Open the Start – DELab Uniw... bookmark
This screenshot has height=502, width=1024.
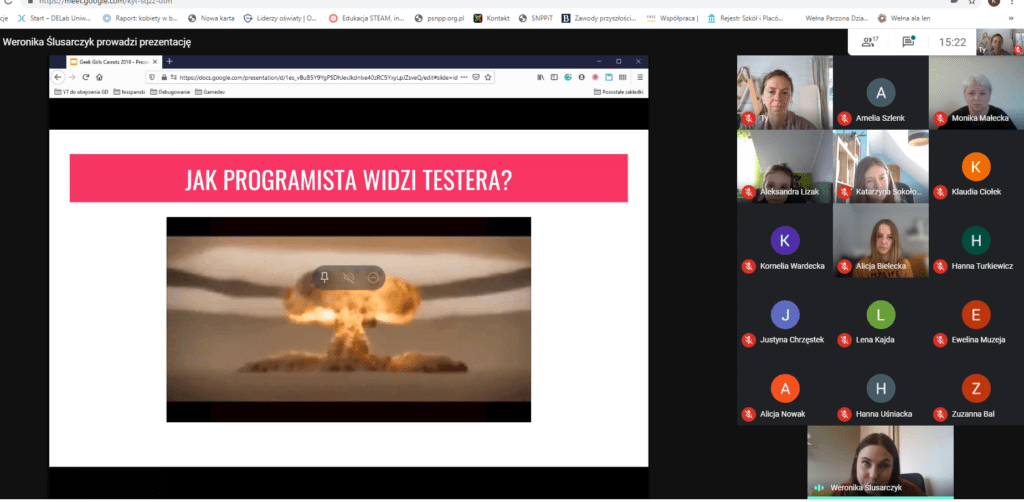pyautogui.click(x=56, y=18)
